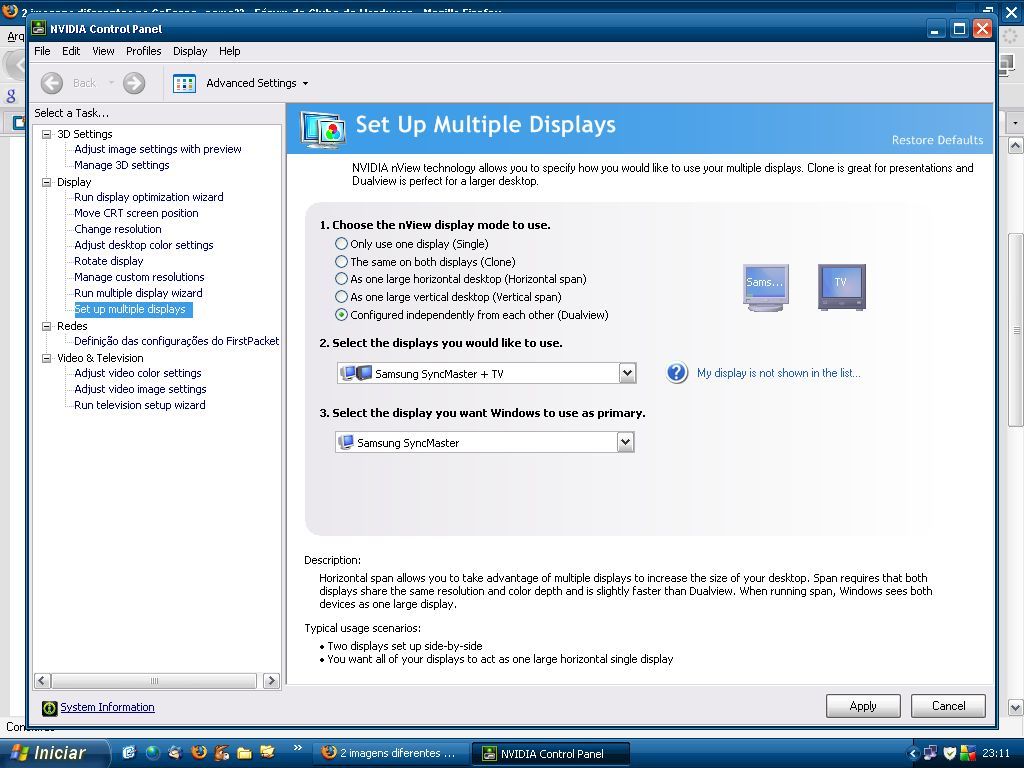The height and width of the screenshot is (768, 1024).
Task: Click the Samsung monitor display icon
Action: [x=765, y=287]
